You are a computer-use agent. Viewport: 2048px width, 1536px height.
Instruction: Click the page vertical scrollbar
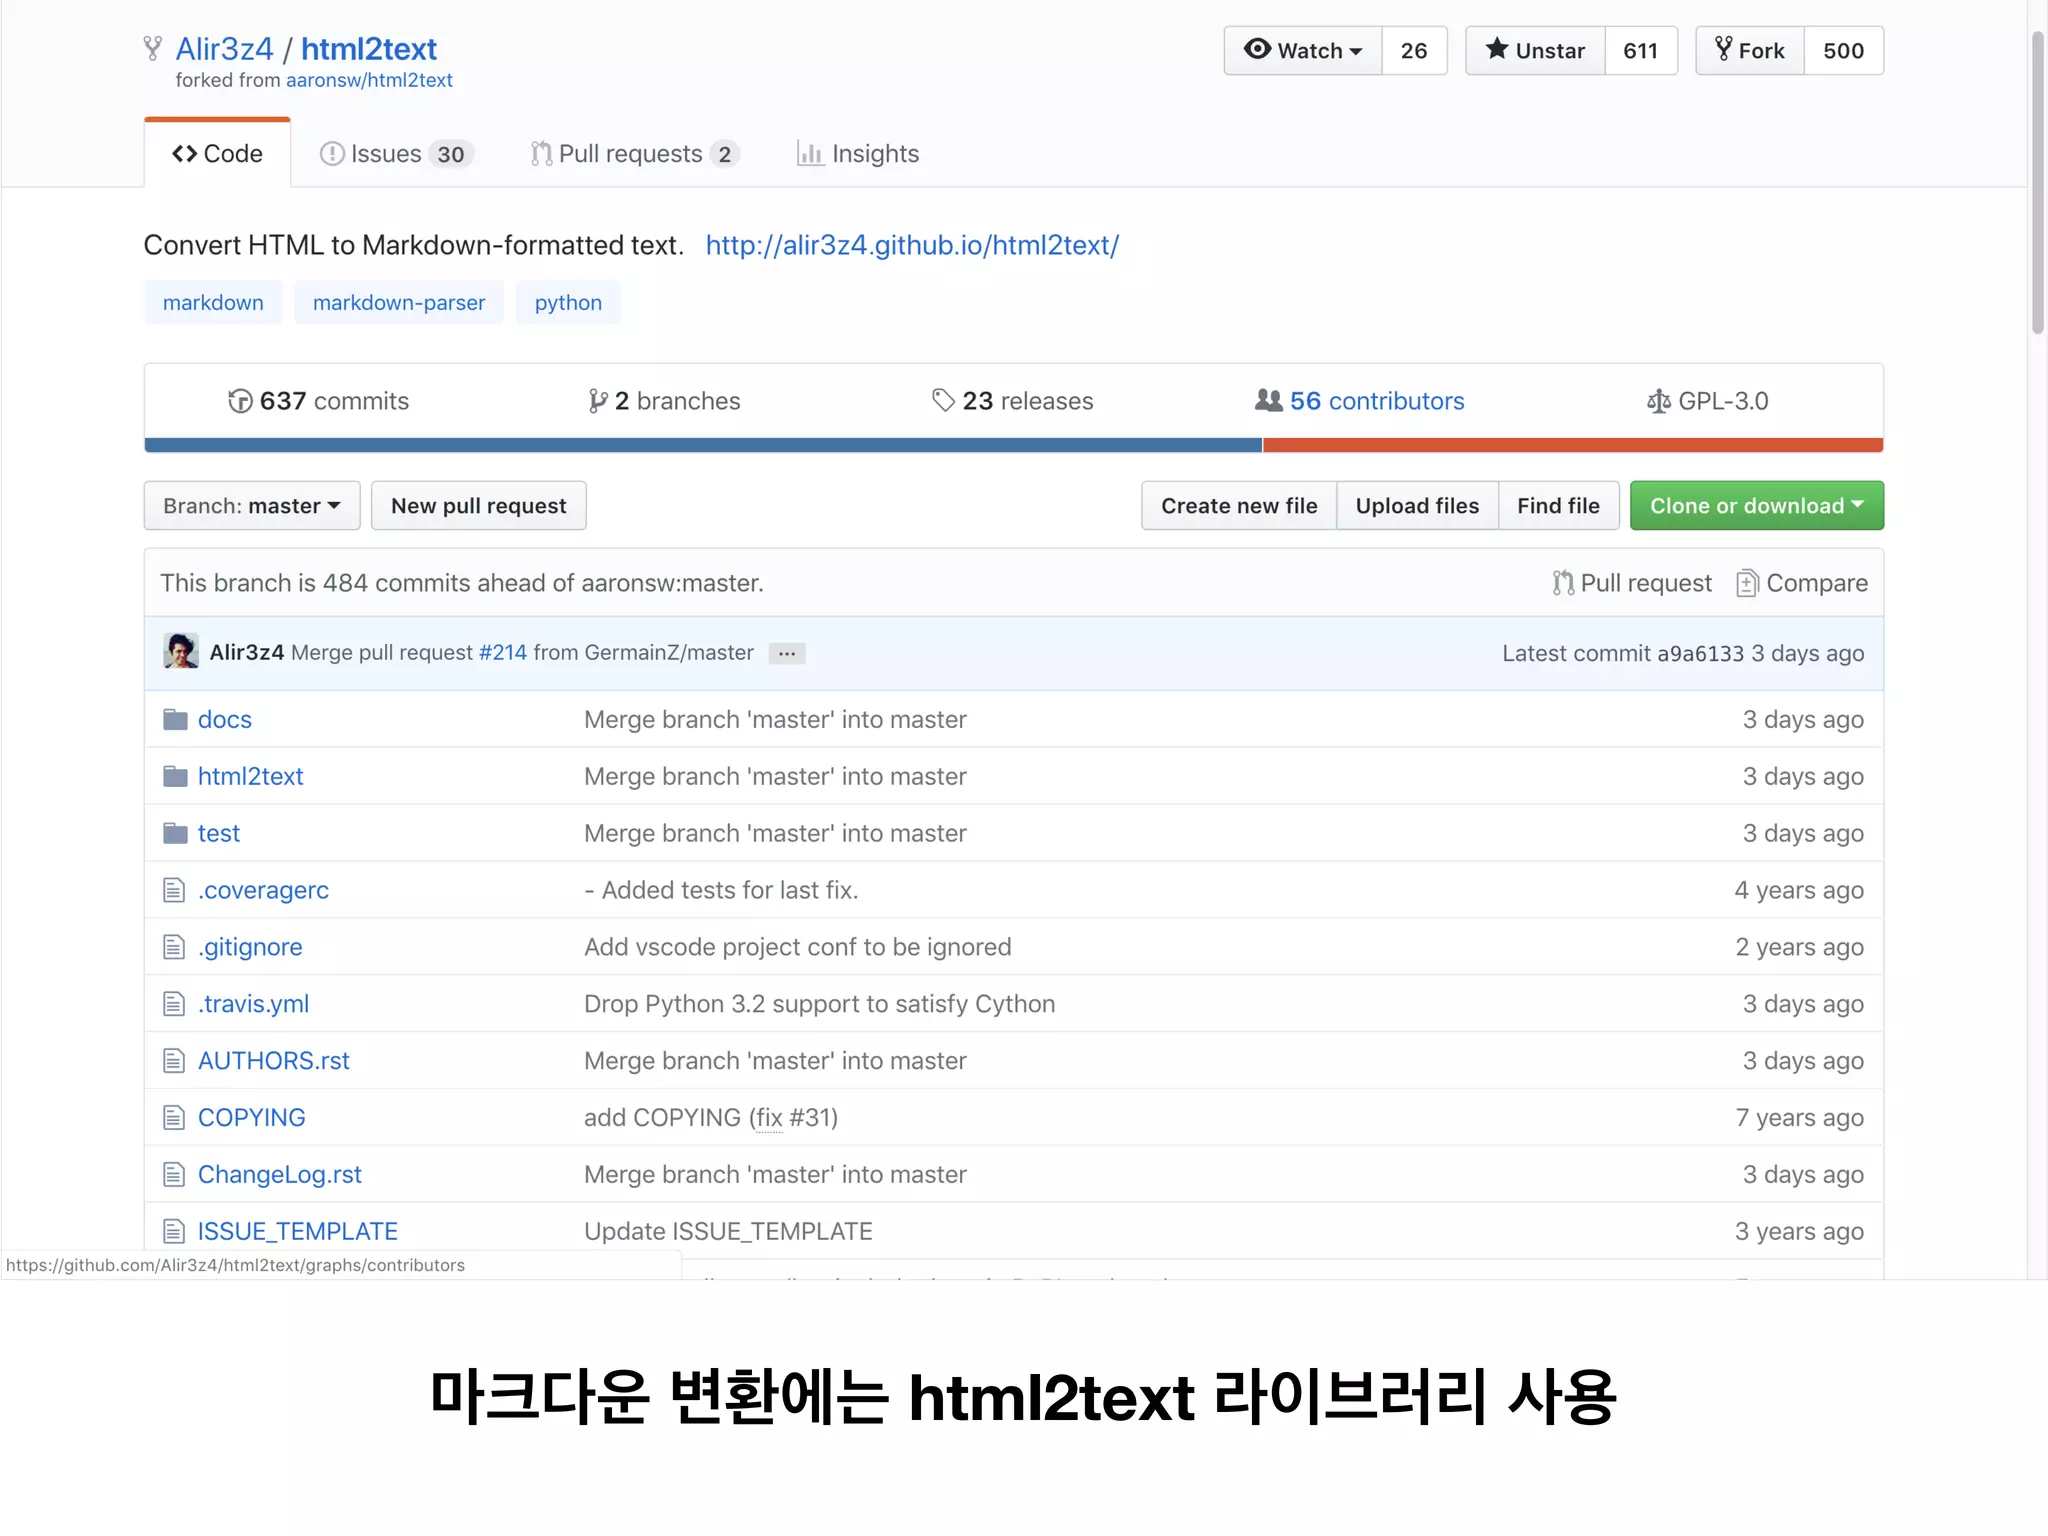click(2037, 182)
